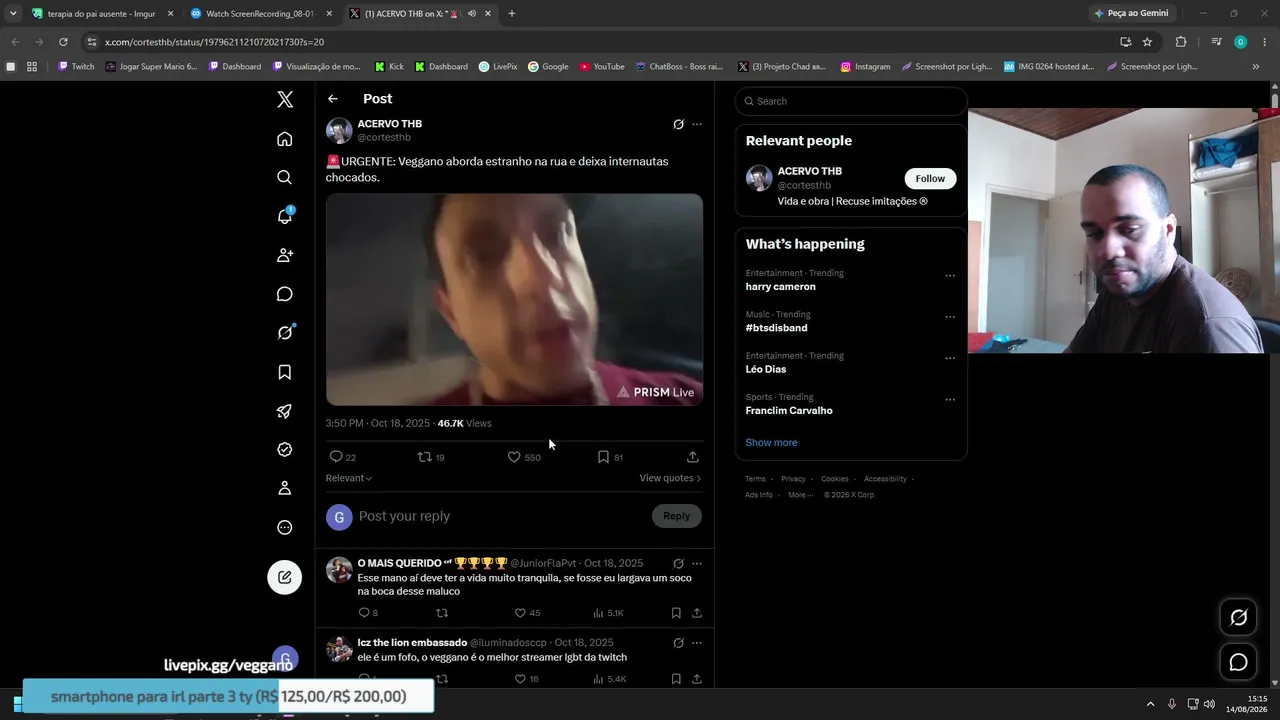Ask Grok about lcz the lion embassado comment
Image resolution: width=1280 pixels, height=720 pixels.
pos(678,643)
